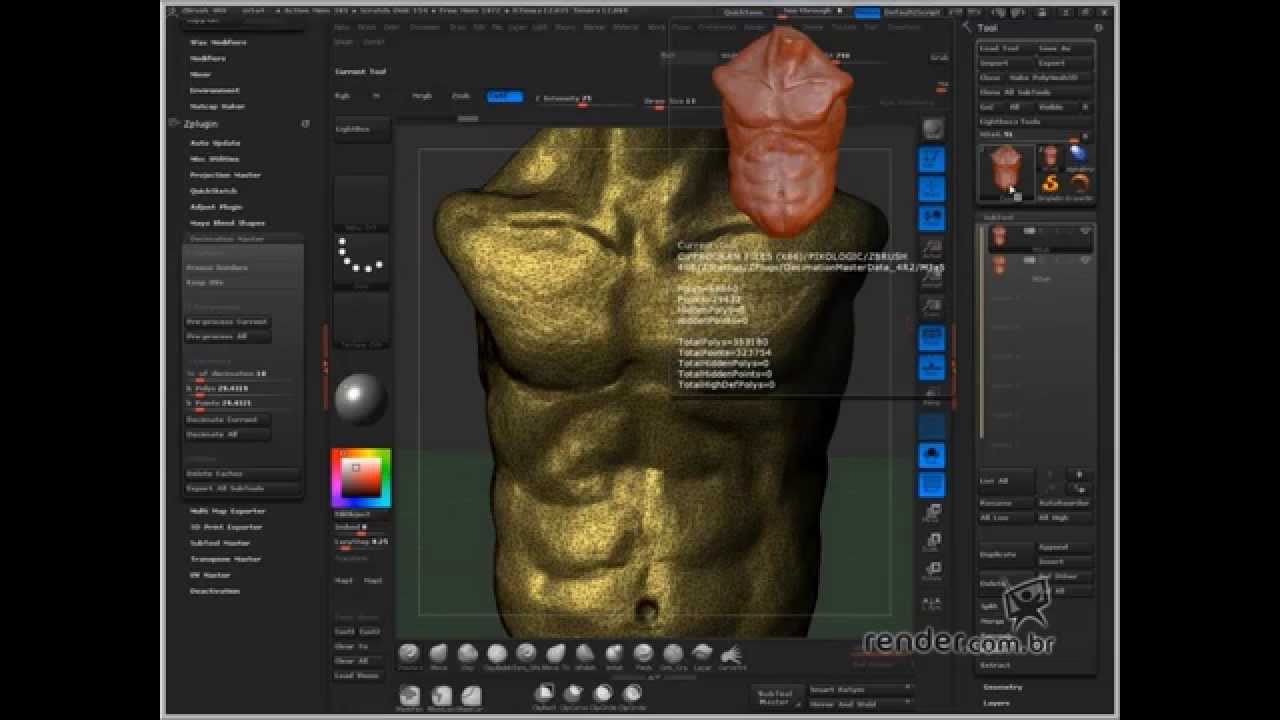Click the Tool palette dock icon
This screenshot has width=1280, height=720.
(x=1098, y=28)
